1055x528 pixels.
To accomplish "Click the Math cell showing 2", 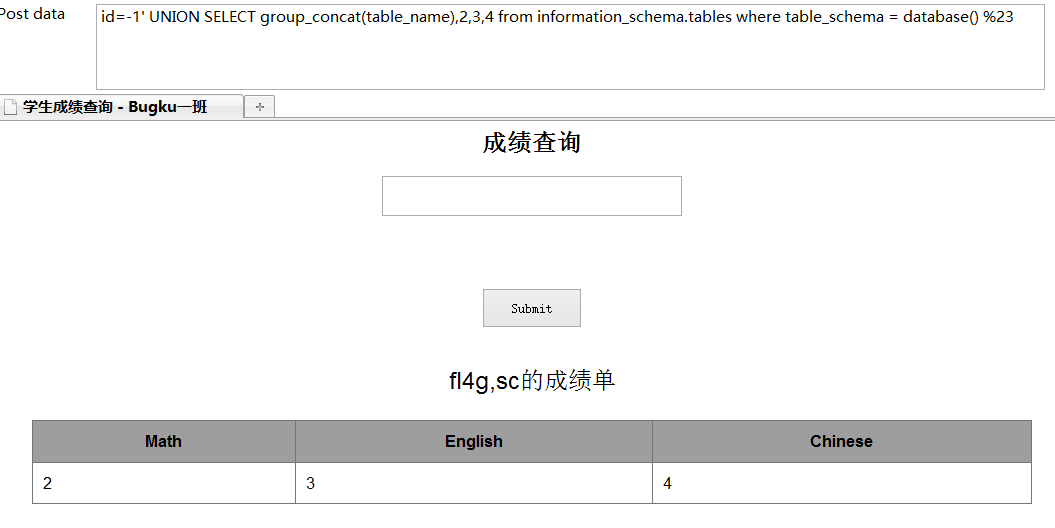I will tap(163, 483).
